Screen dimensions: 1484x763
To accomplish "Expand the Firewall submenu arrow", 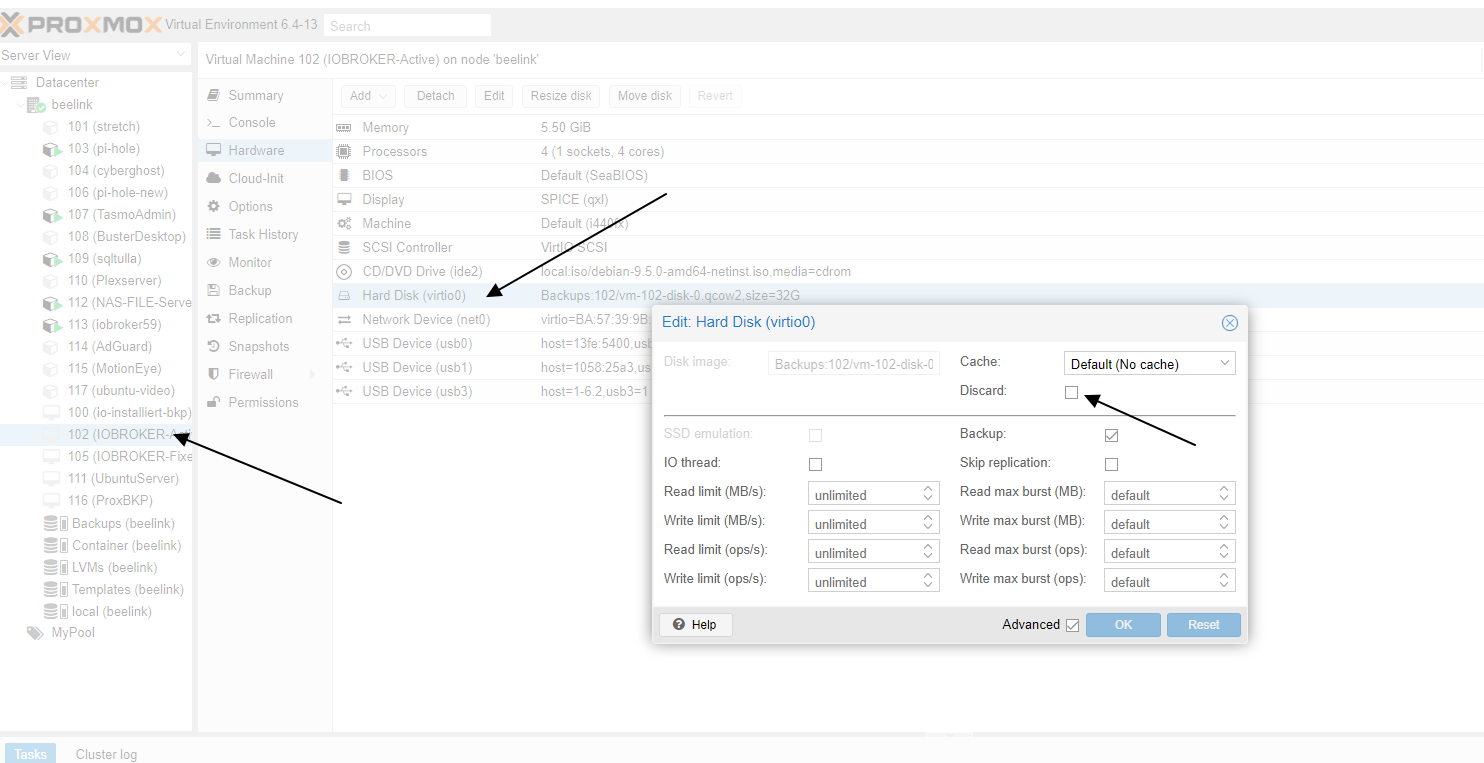I will 312,374.
